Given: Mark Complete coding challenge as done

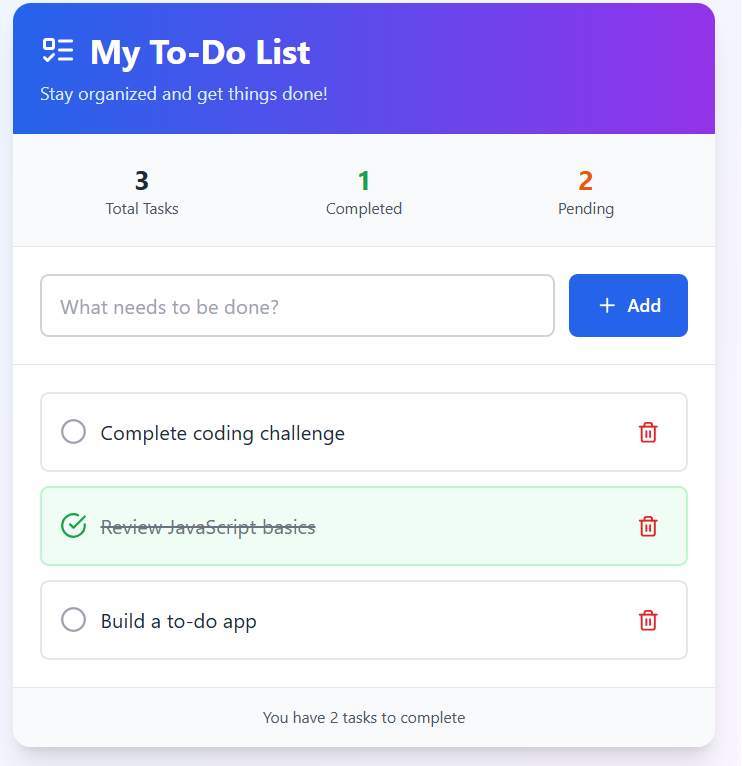Looking at the screenshot, I should pyautogui.click(x=73, y=432).
